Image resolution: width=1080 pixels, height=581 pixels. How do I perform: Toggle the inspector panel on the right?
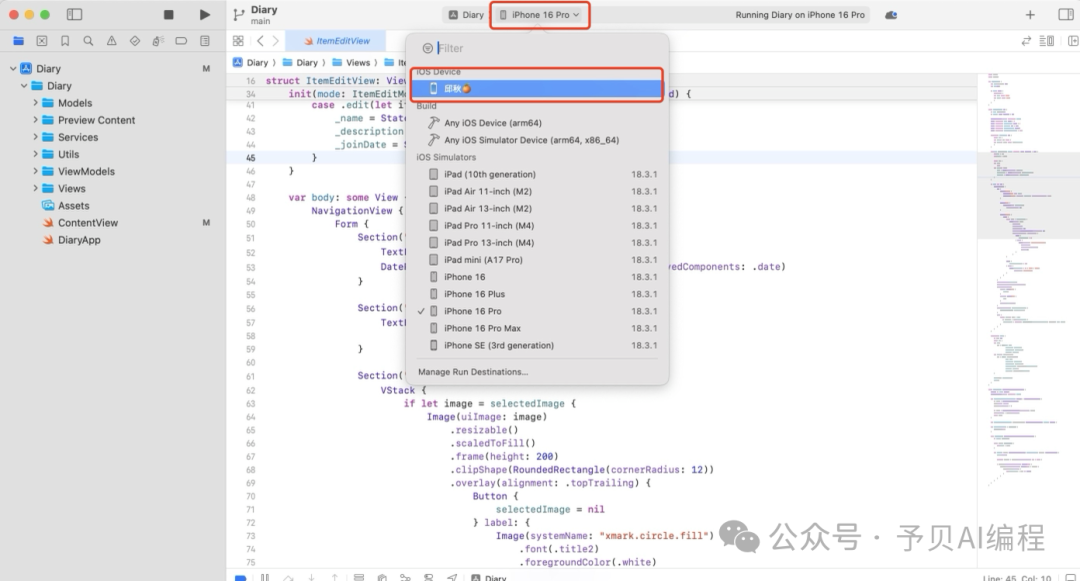coord(1065,14)
